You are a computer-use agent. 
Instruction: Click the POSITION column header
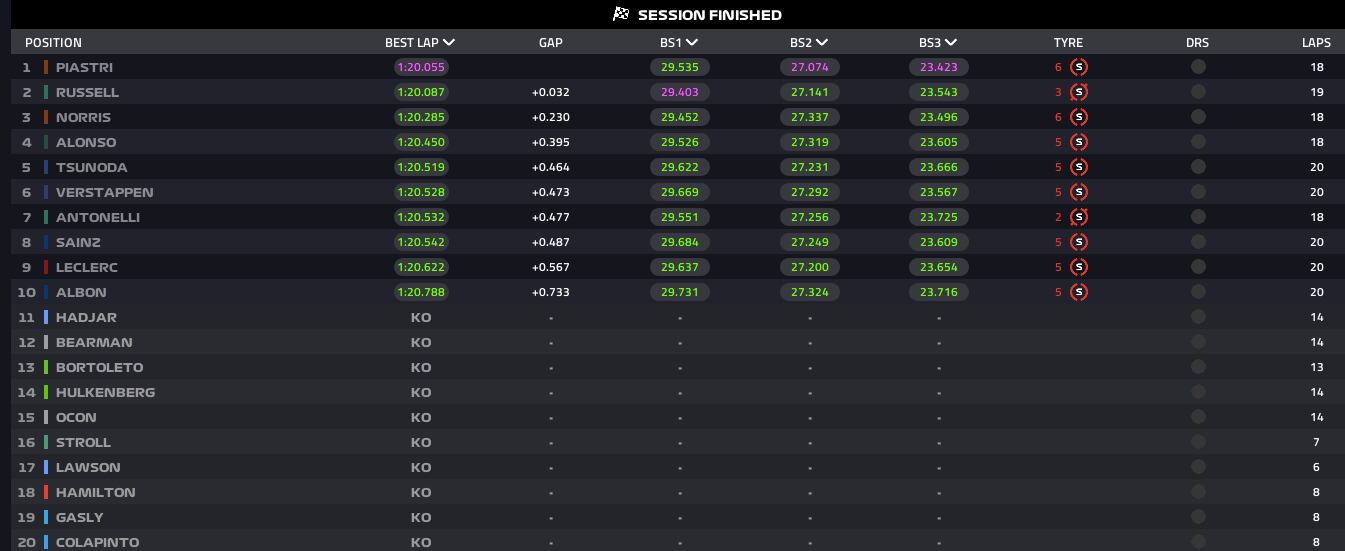point(53,43)
